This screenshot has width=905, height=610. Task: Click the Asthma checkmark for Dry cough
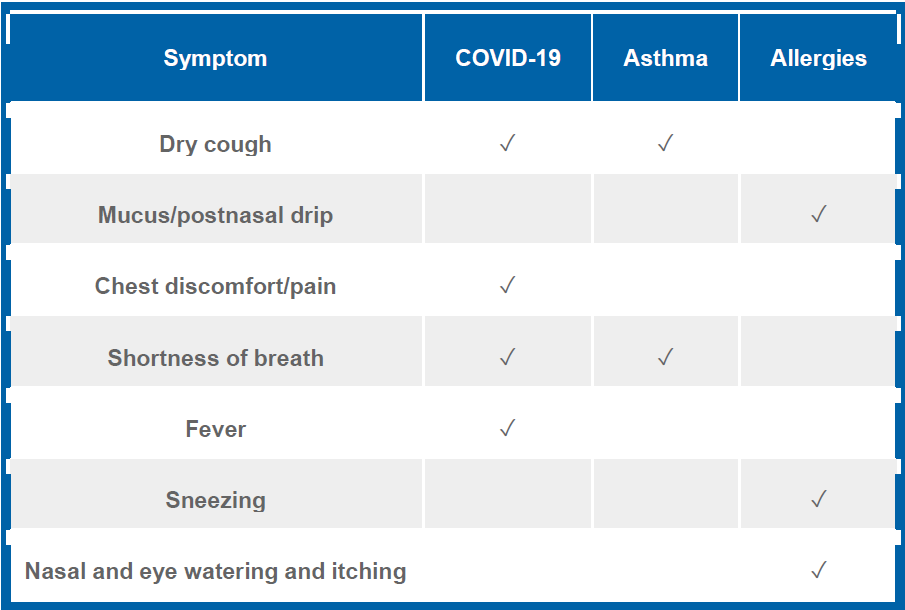click(x=665, y=143)
